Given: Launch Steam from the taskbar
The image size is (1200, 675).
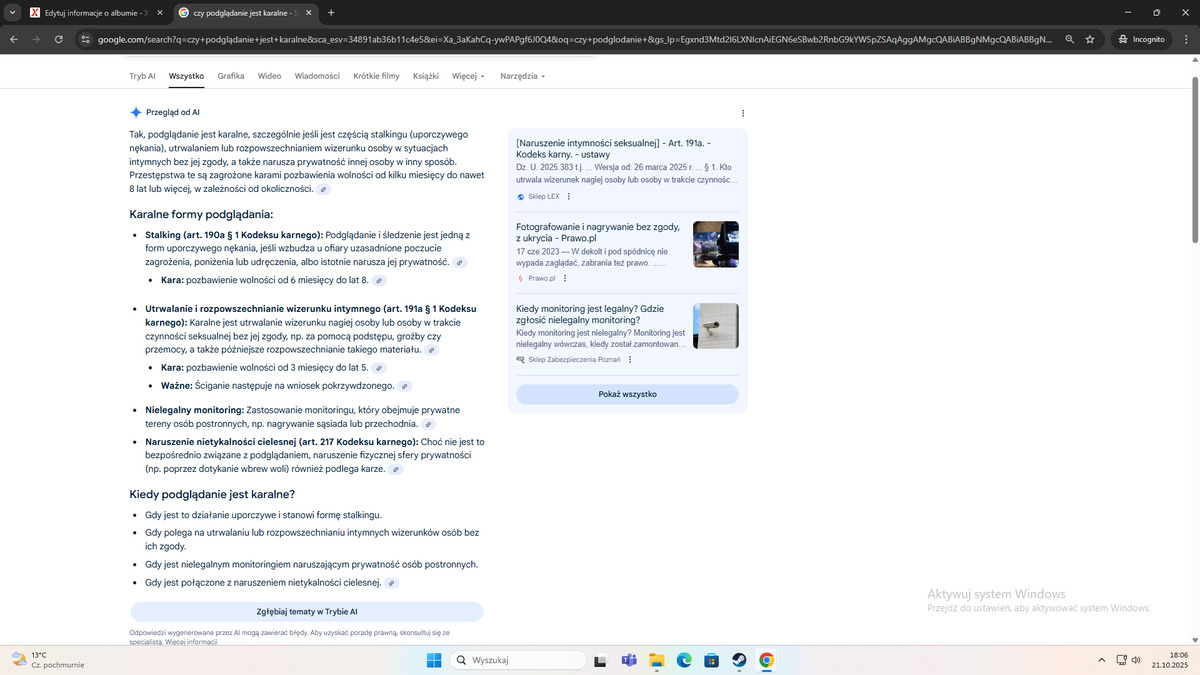Looking at the screenshot, I should (738, 660).
